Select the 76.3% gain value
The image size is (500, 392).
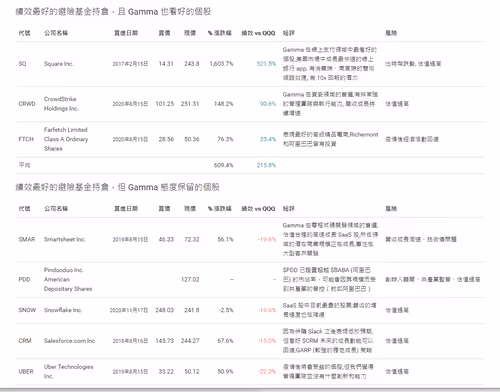[x=225, y=139]
